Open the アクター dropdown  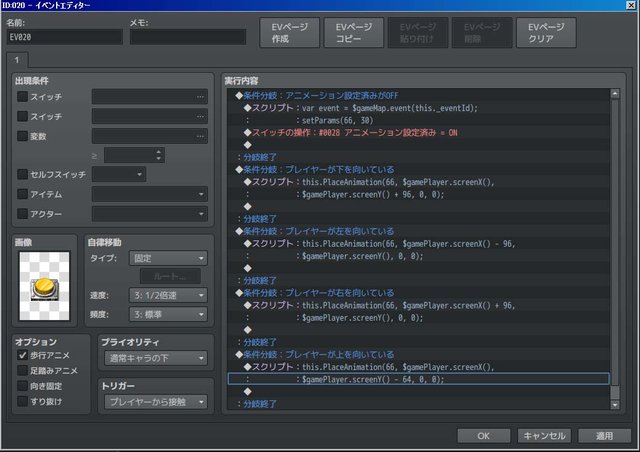coord(150,214)
